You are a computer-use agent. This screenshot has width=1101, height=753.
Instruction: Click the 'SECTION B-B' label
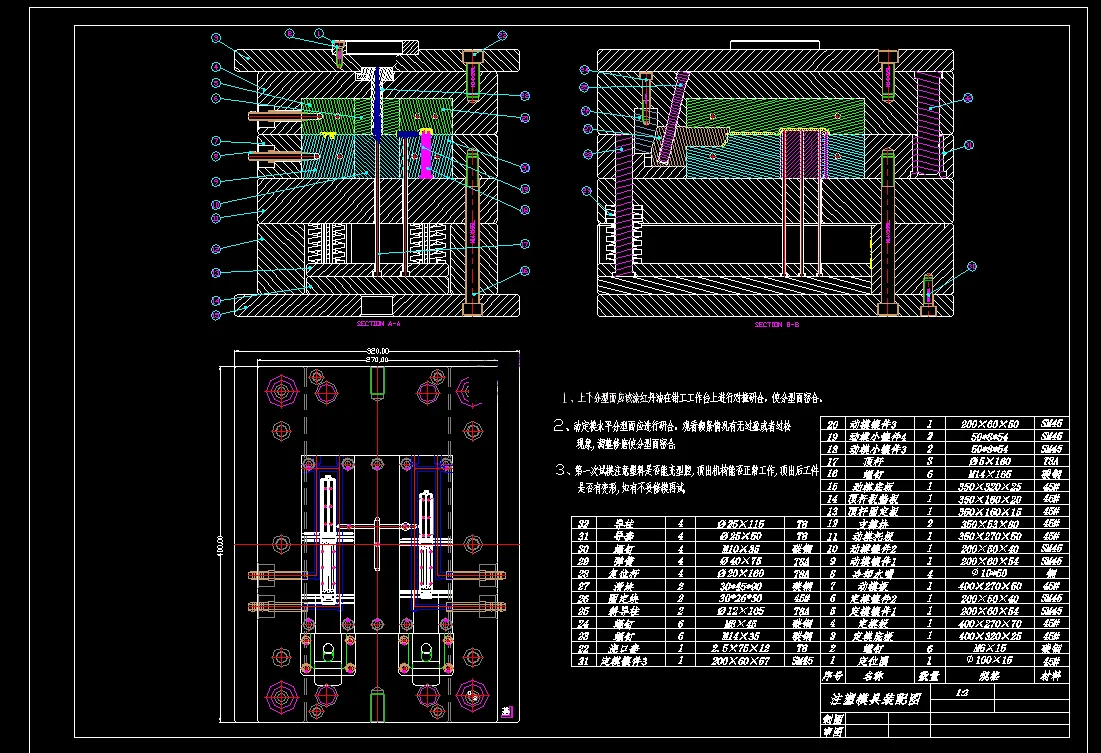click(x=777, y=325)
